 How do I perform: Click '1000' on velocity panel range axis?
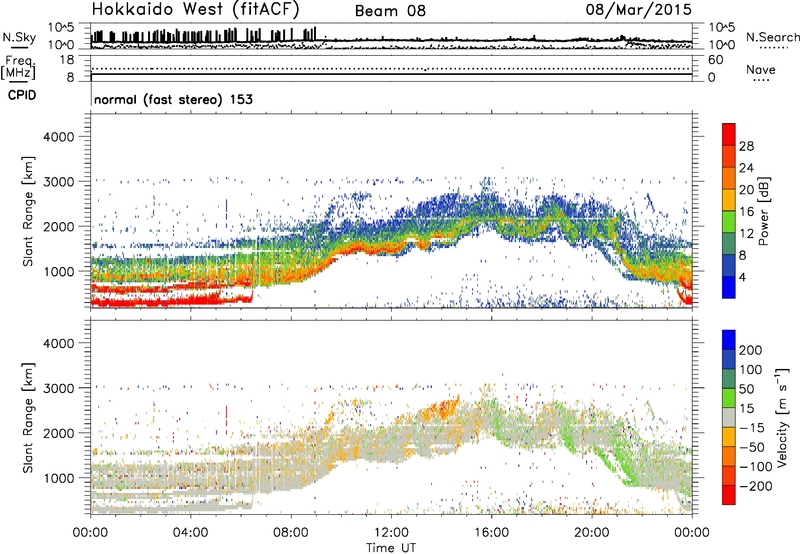pos(58,478)
